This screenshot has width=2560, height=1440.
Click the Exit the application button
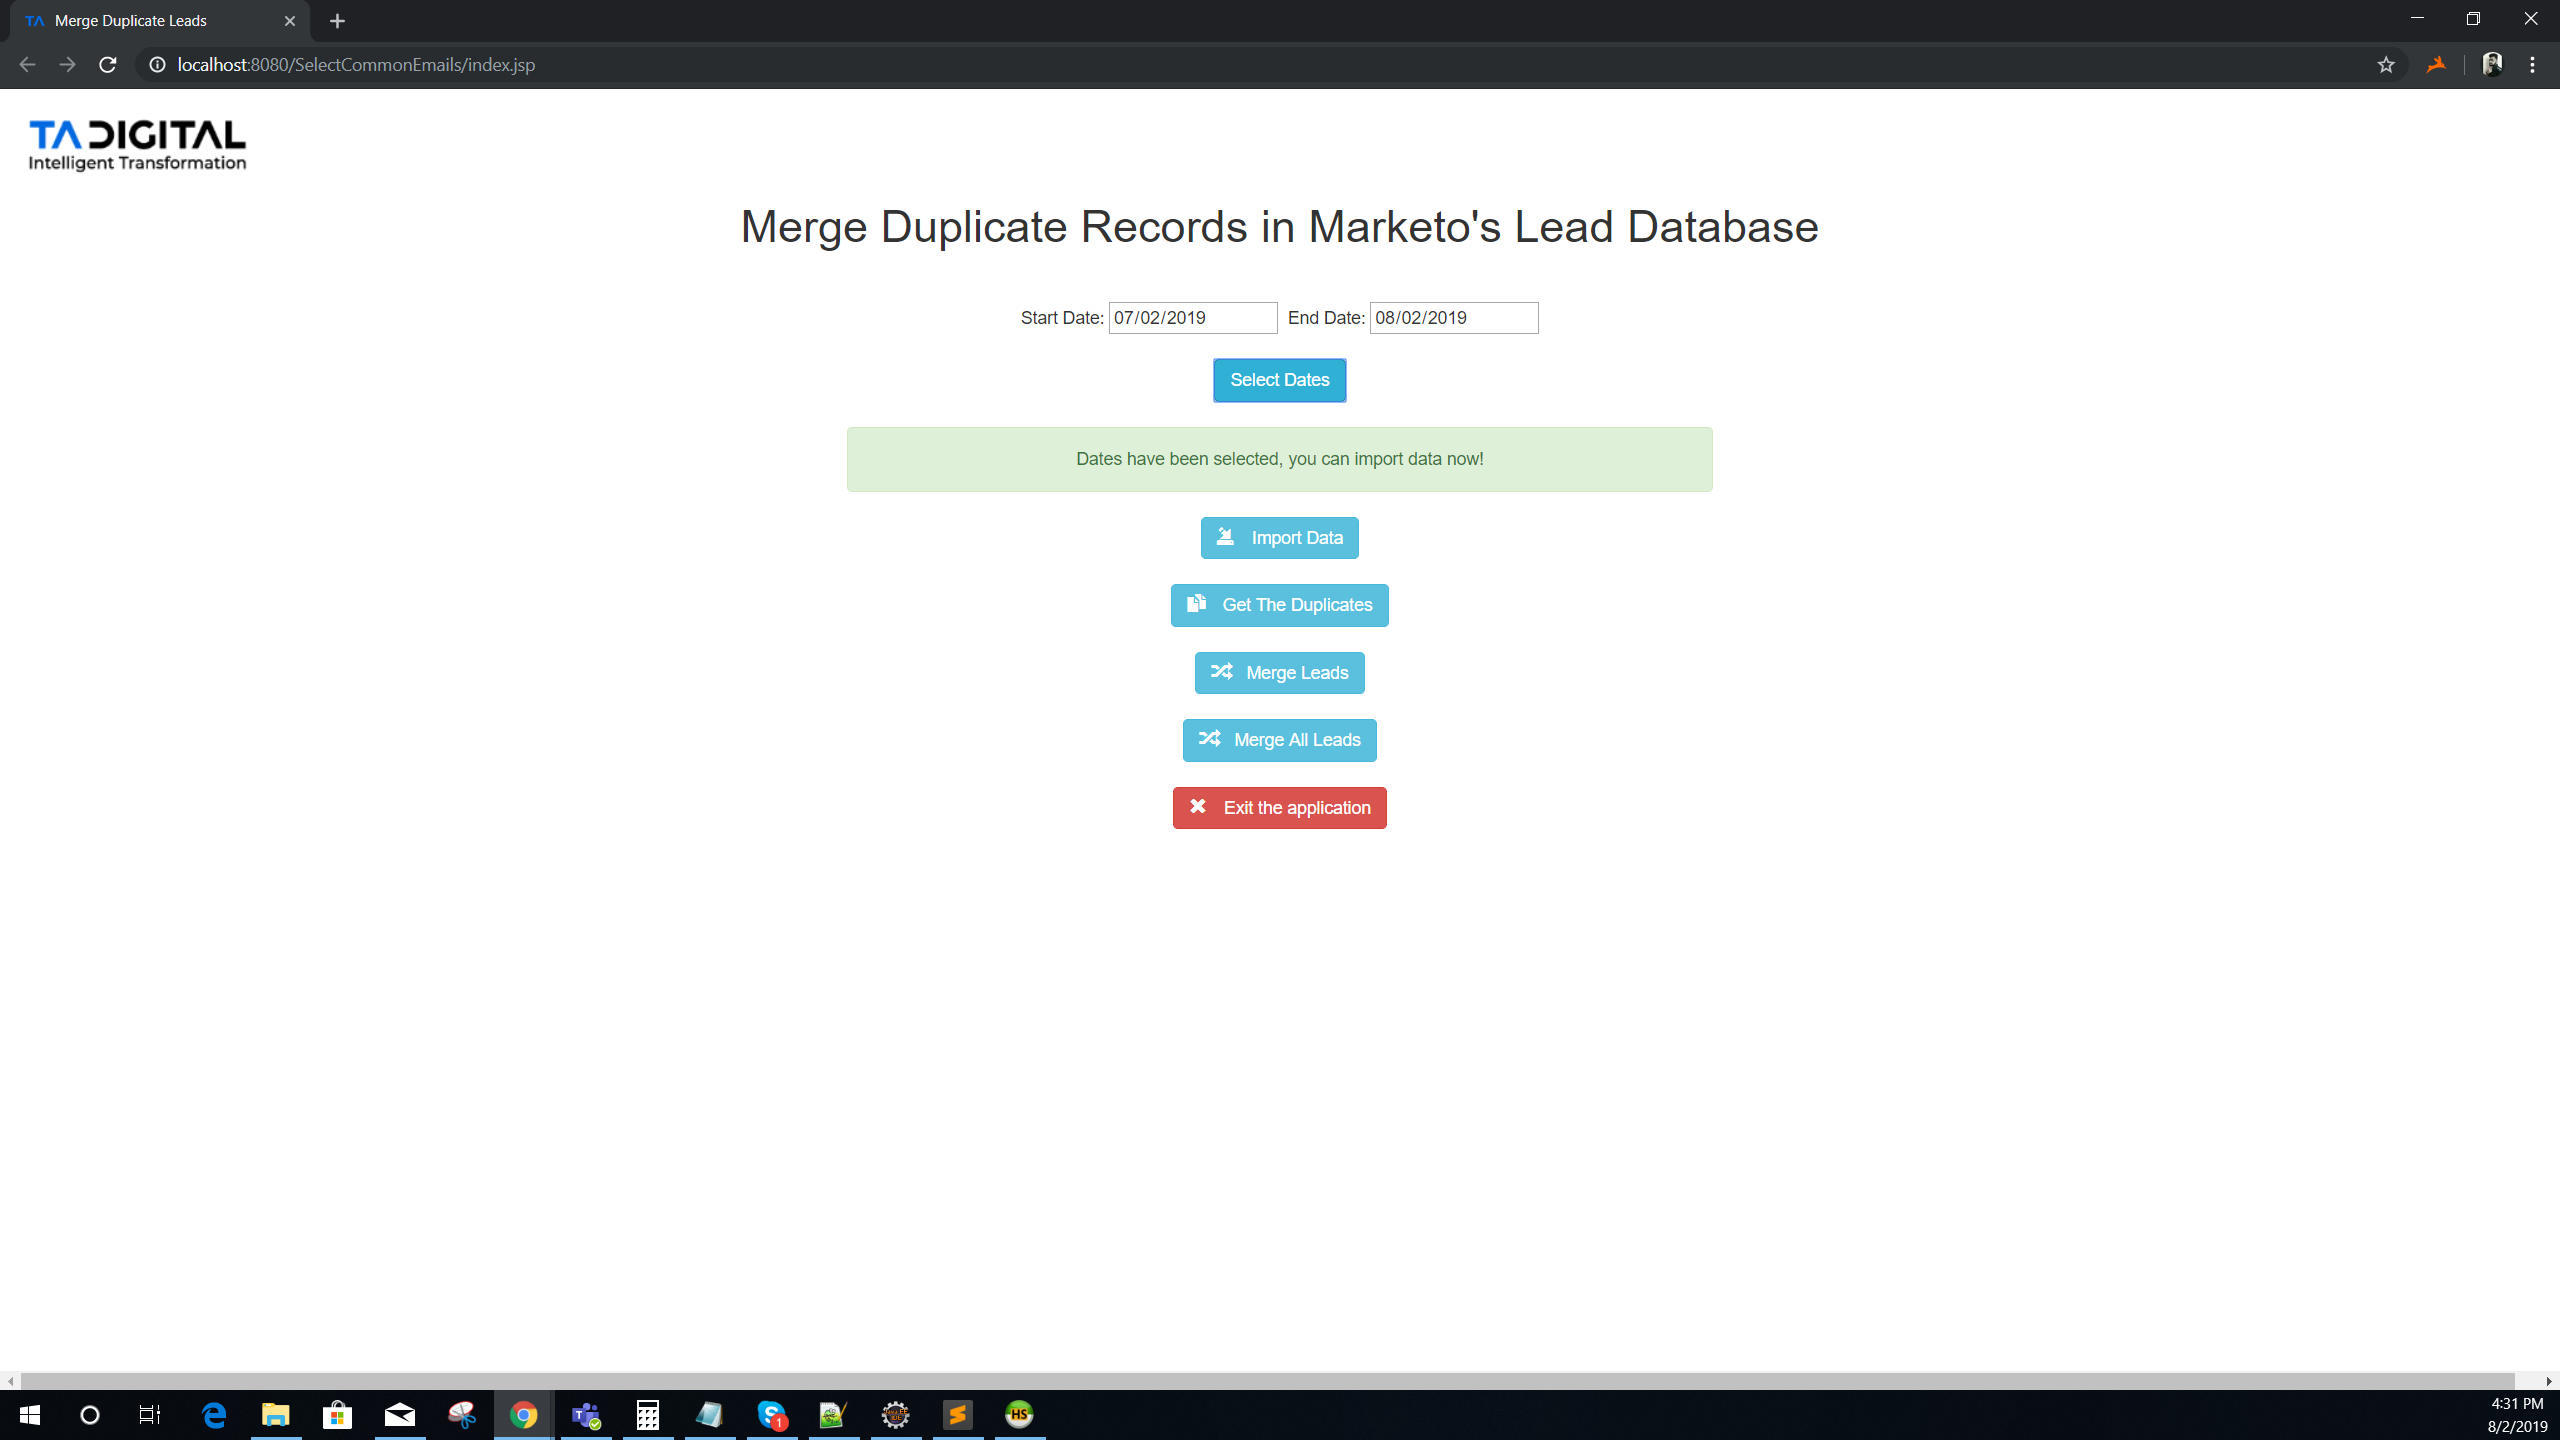point(1278,807)
